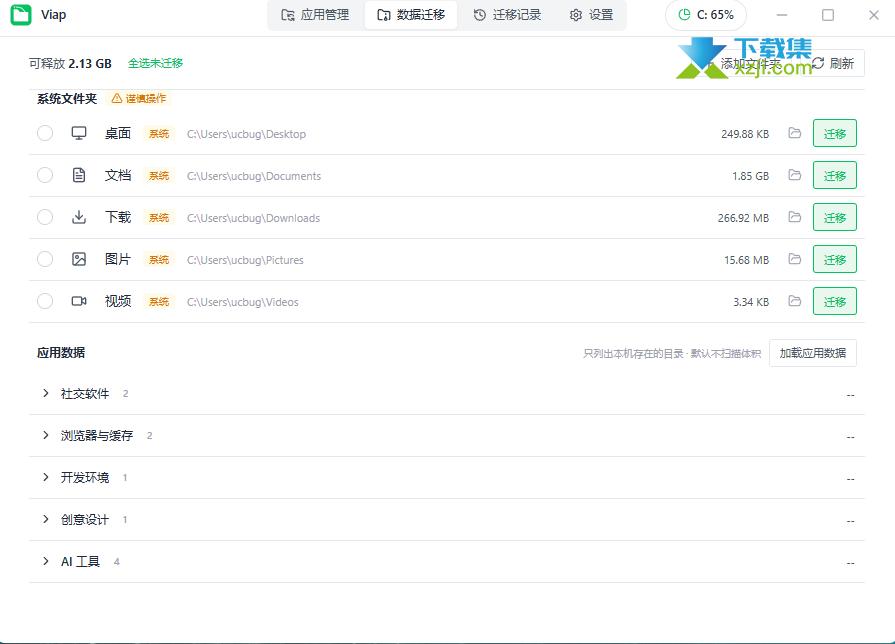The image size is (895, 644).
Task: Open the Downloads folder via its folder icon
Action: (x=795, y=217)
